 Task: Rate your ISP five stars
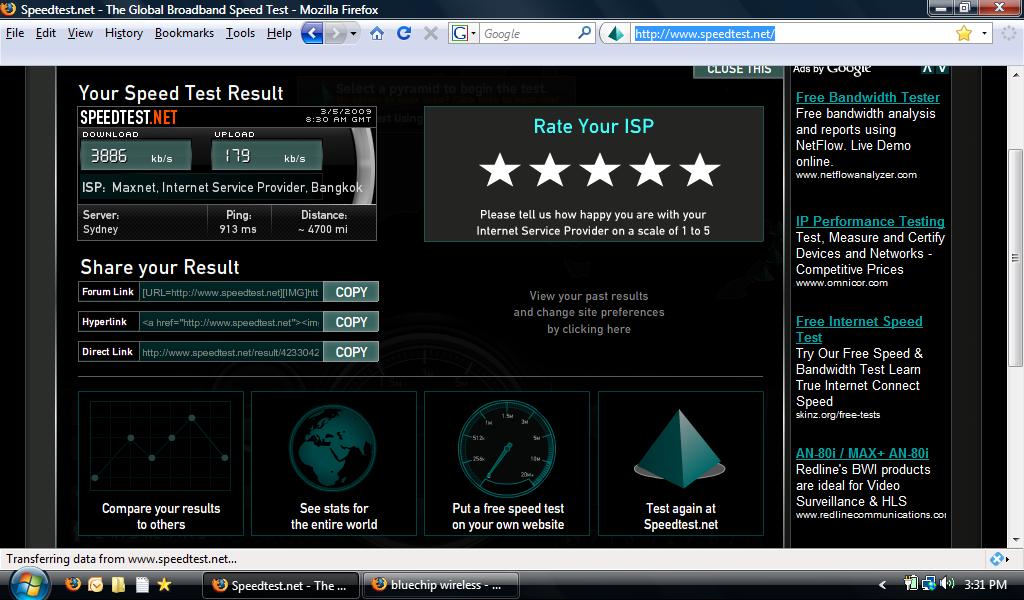[699, 170]
